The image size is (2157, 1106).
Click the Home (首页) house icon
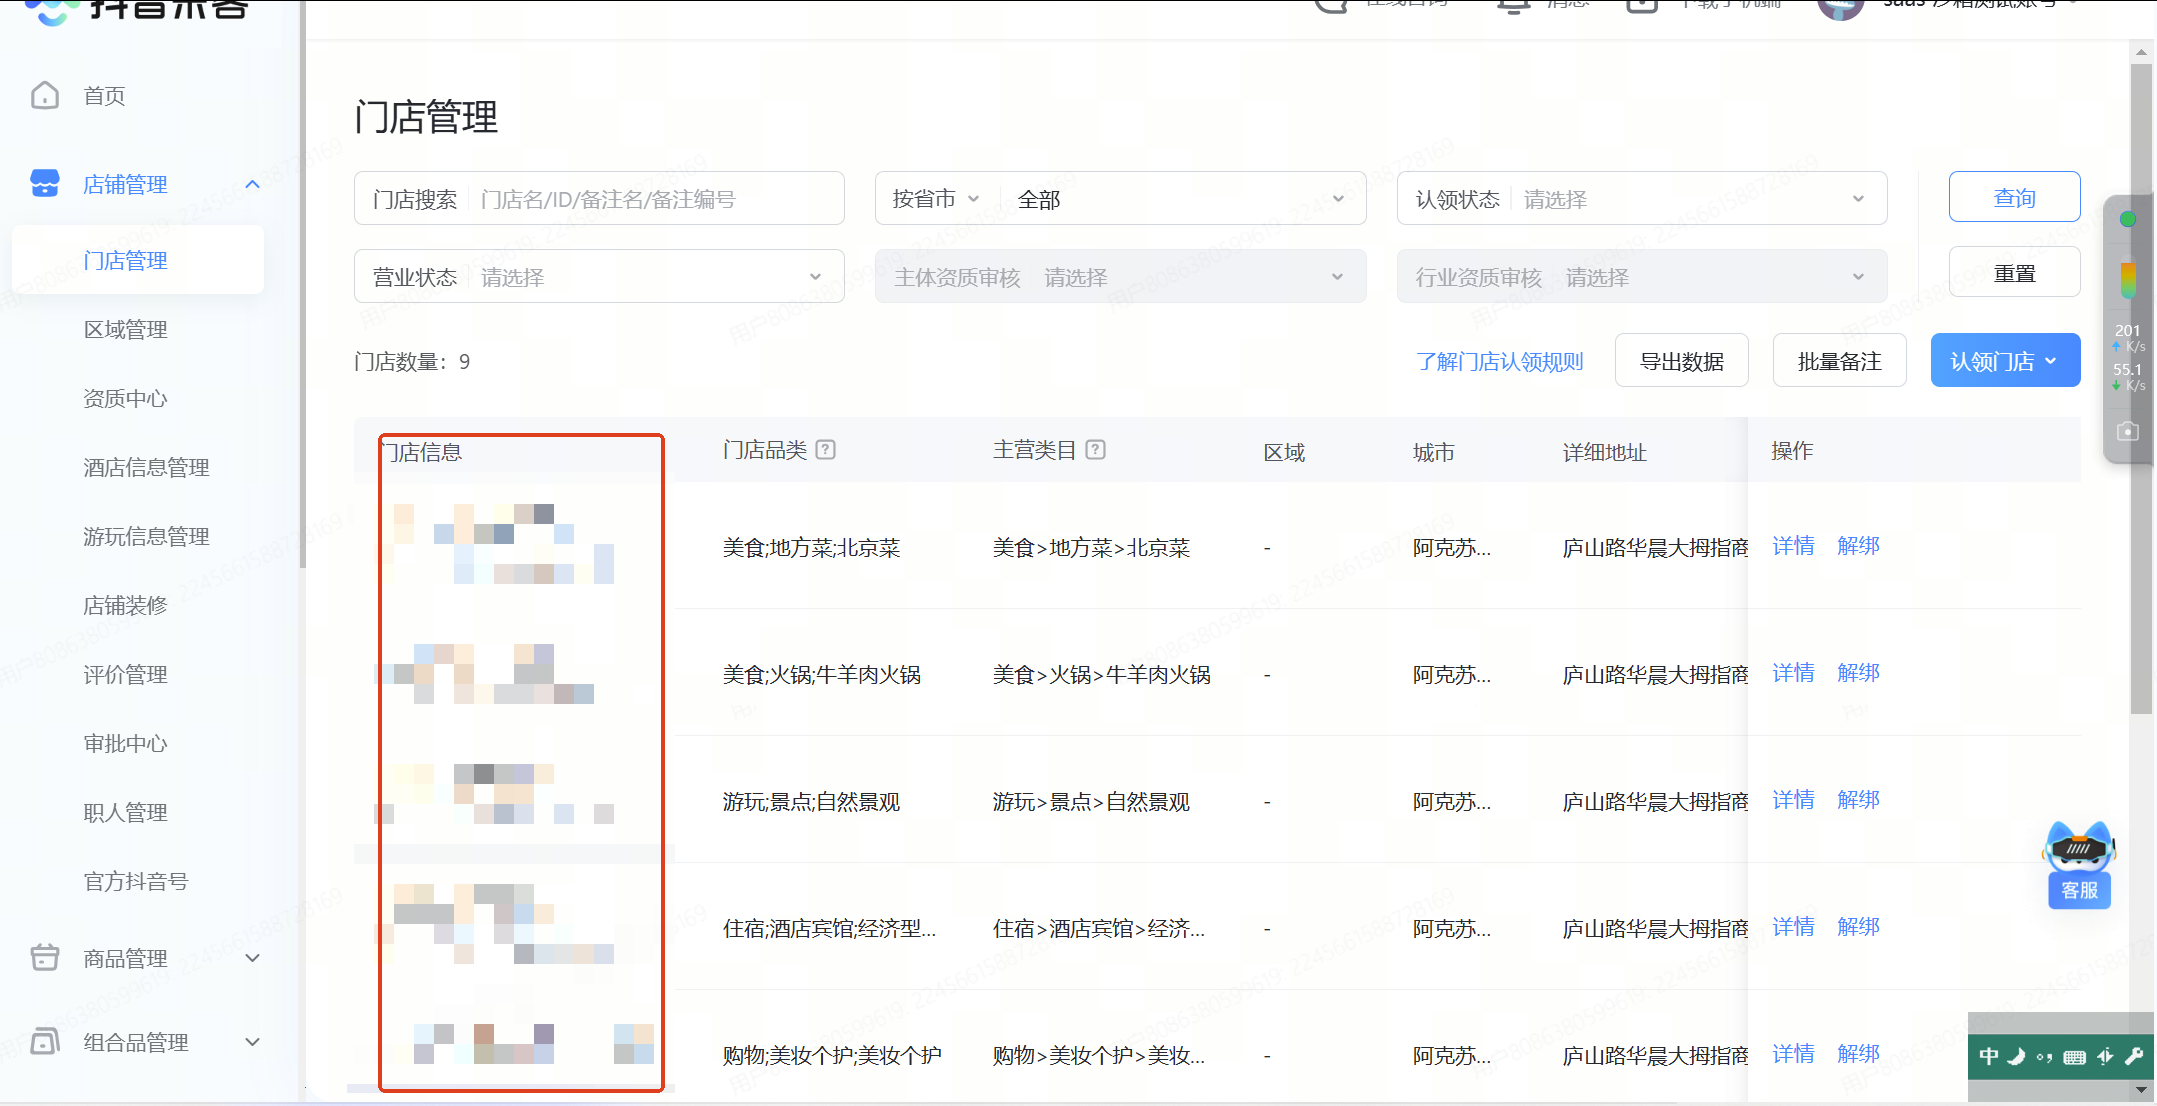click(45, 95)
